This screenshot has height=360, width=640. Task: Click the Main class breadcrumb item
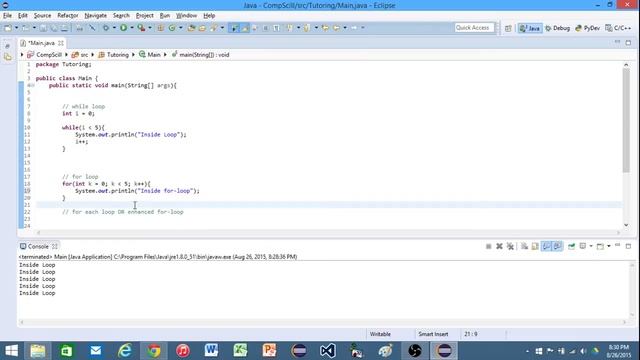[x=150, y=55]
